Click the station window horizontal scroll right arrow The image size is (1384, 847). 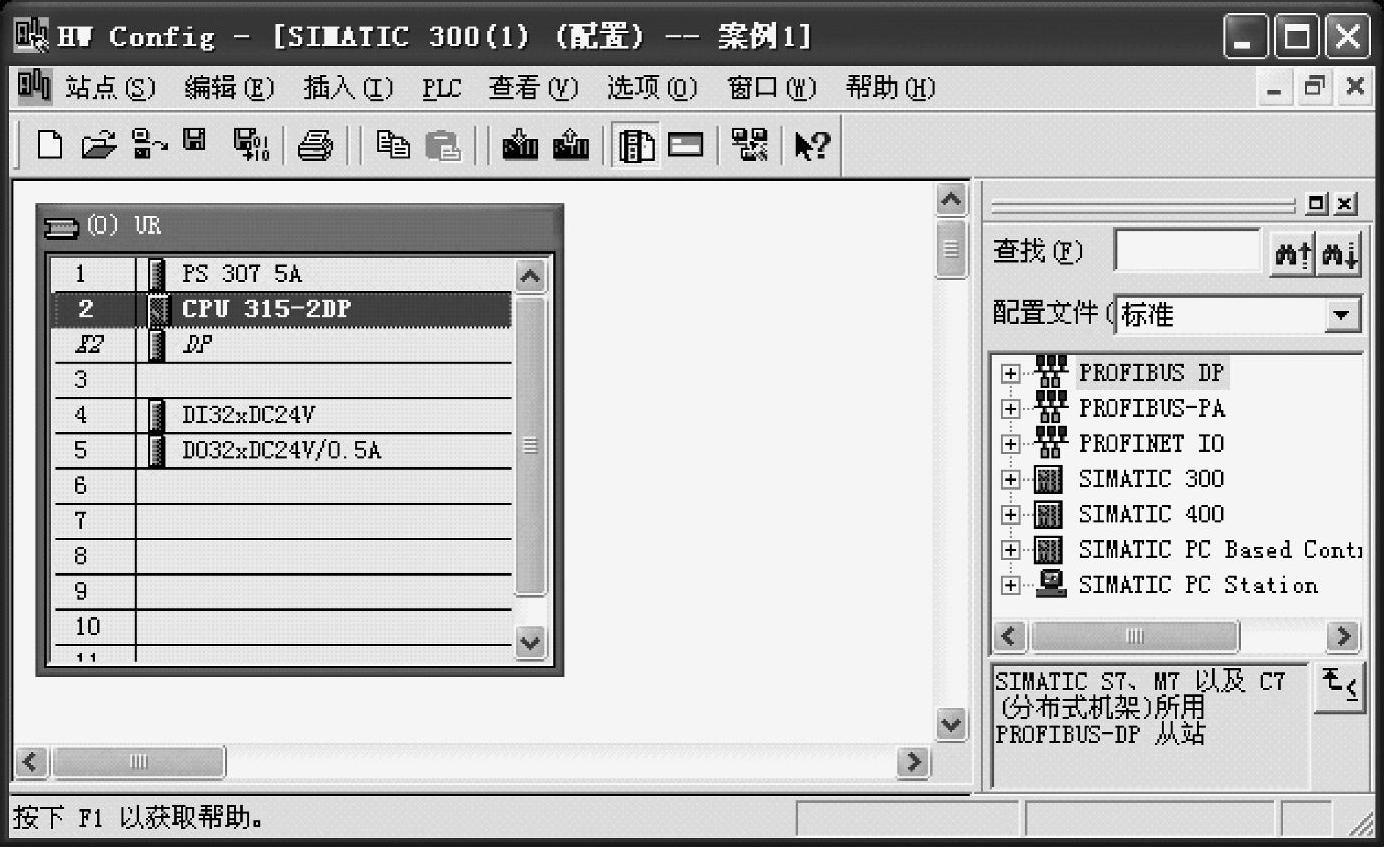click(912, 762)
